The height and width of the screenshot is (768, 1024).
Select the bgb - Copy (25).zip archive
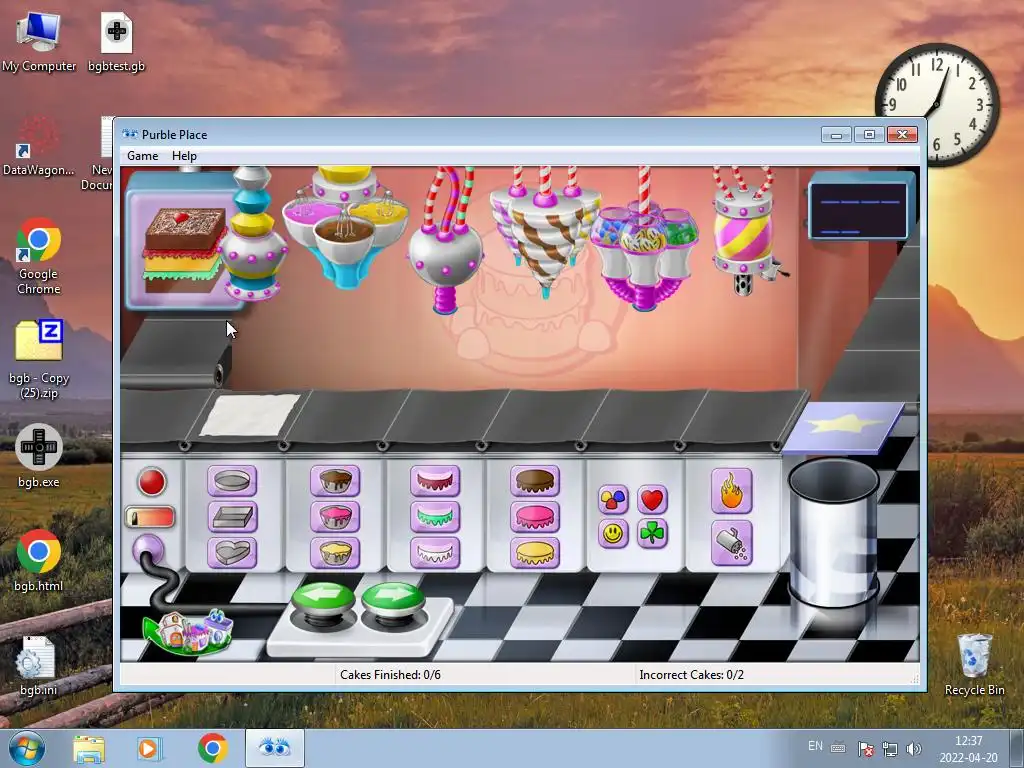tap(39, 359)
